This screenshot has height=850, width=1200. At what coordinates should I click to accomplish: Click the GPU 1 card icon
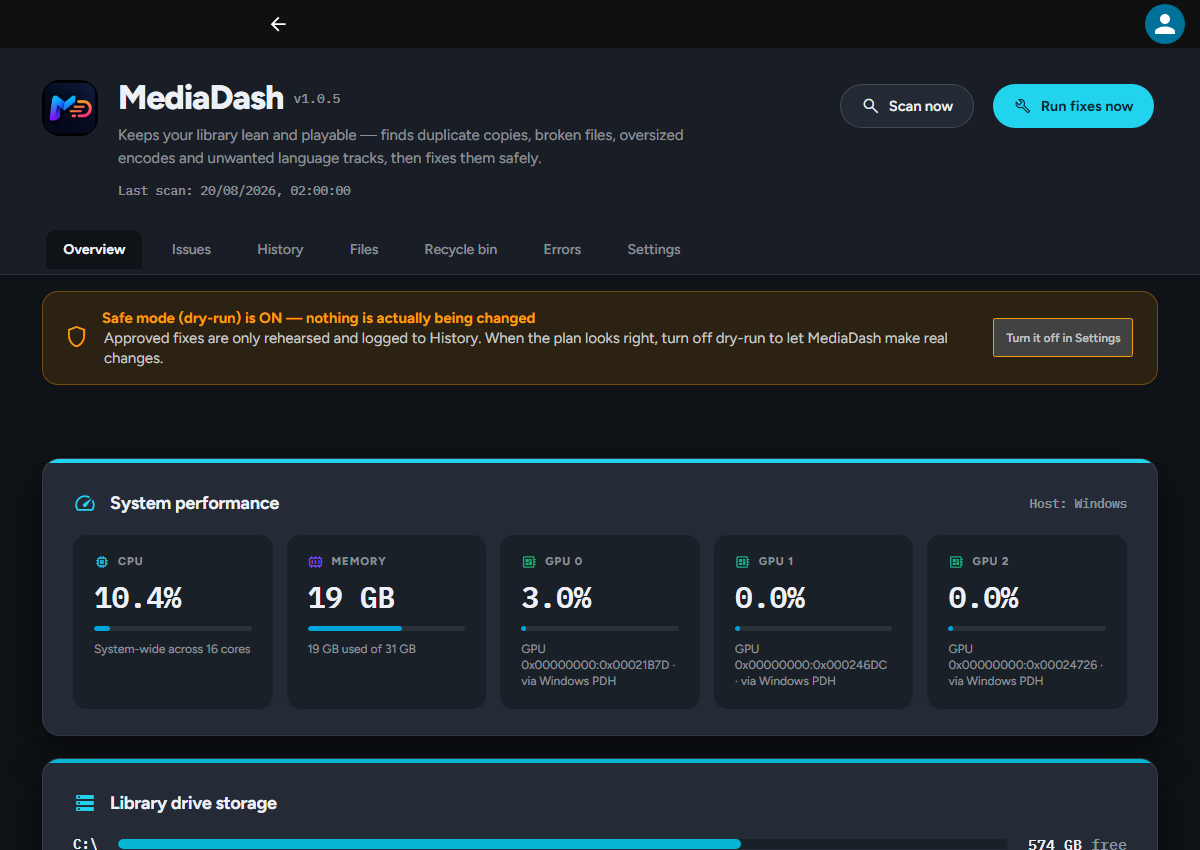742,562
